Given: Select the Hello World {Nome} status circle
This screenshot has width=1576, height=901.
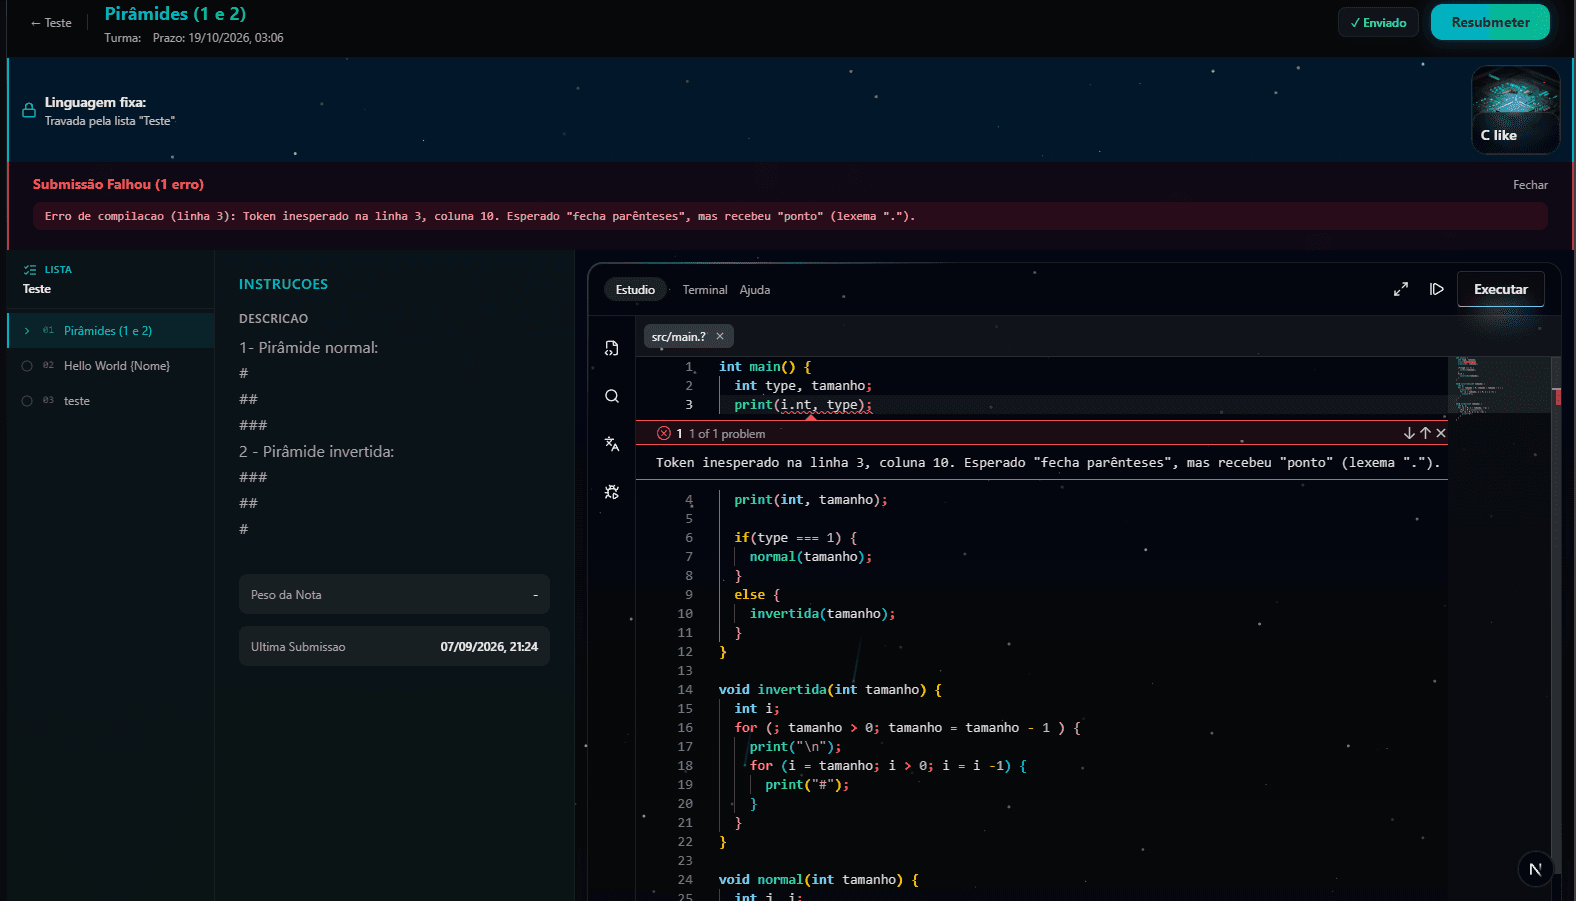Looking at the screenshot, I should pos(27,366).
